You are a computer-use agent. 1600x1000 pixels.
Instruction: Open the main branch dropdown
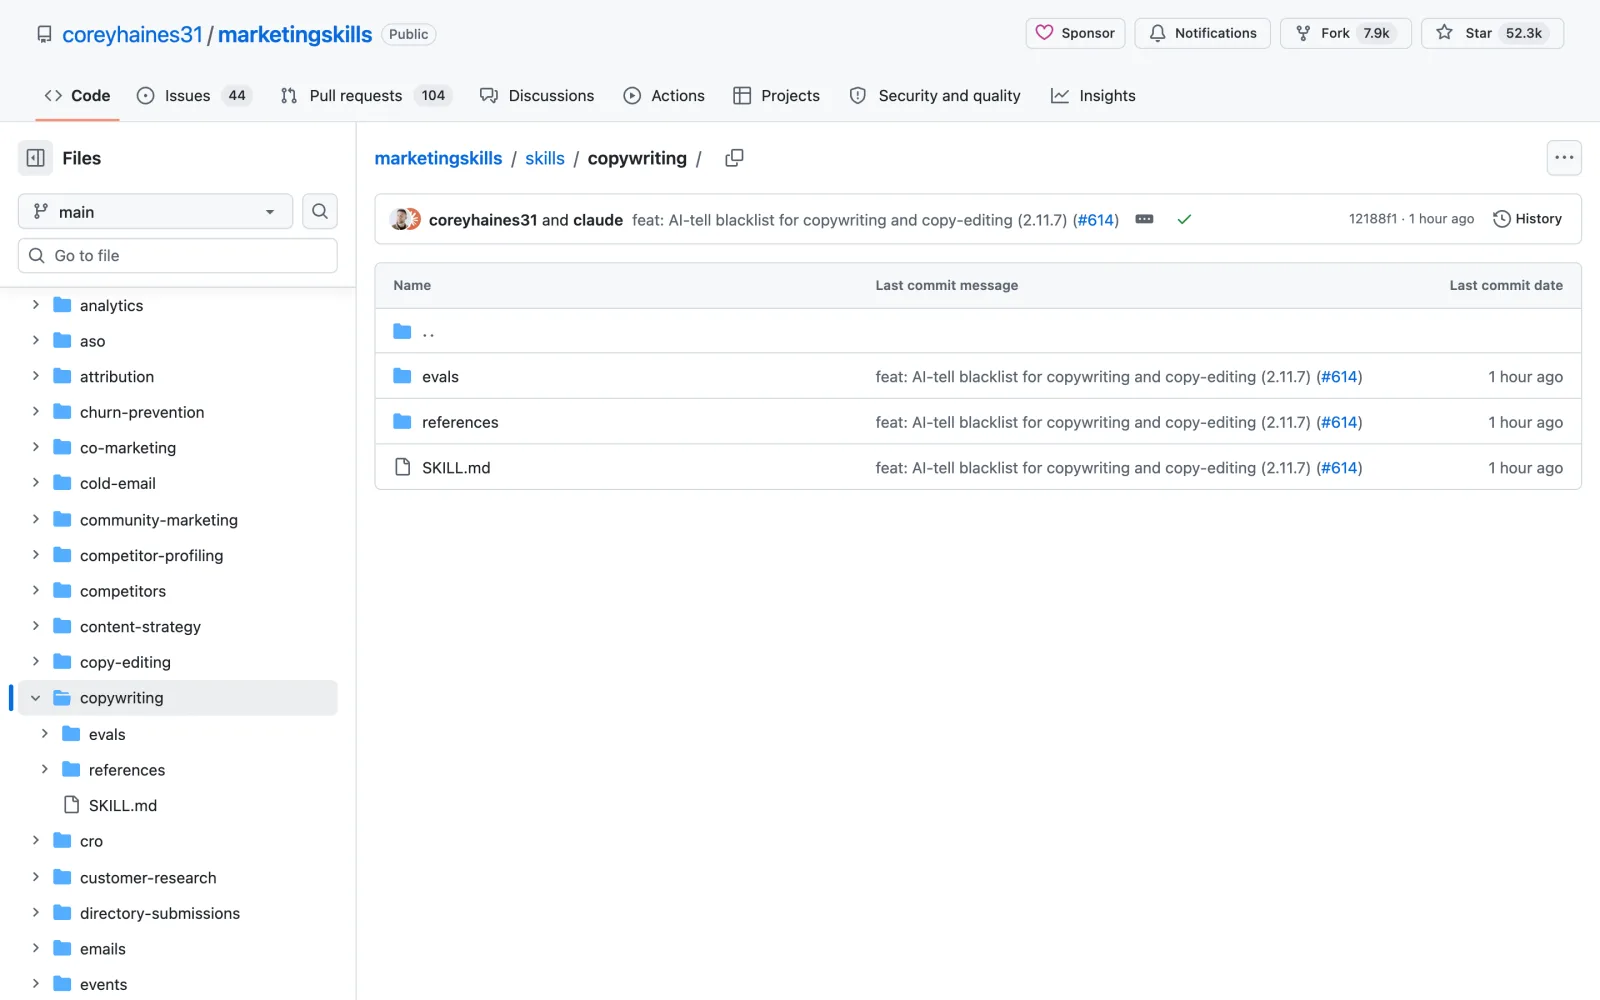155,211
